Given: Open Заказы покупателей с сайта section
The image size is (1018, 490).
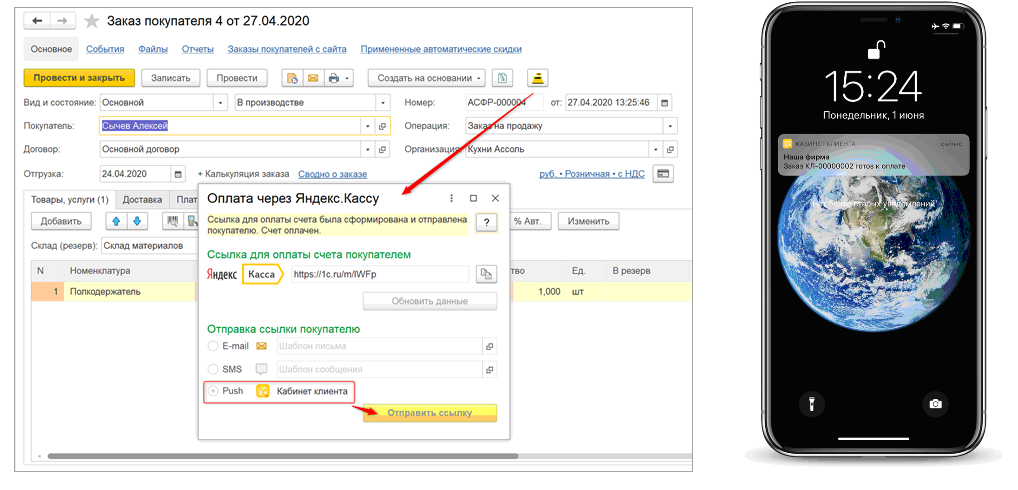Looking at the screenshot, I should 287,49.
